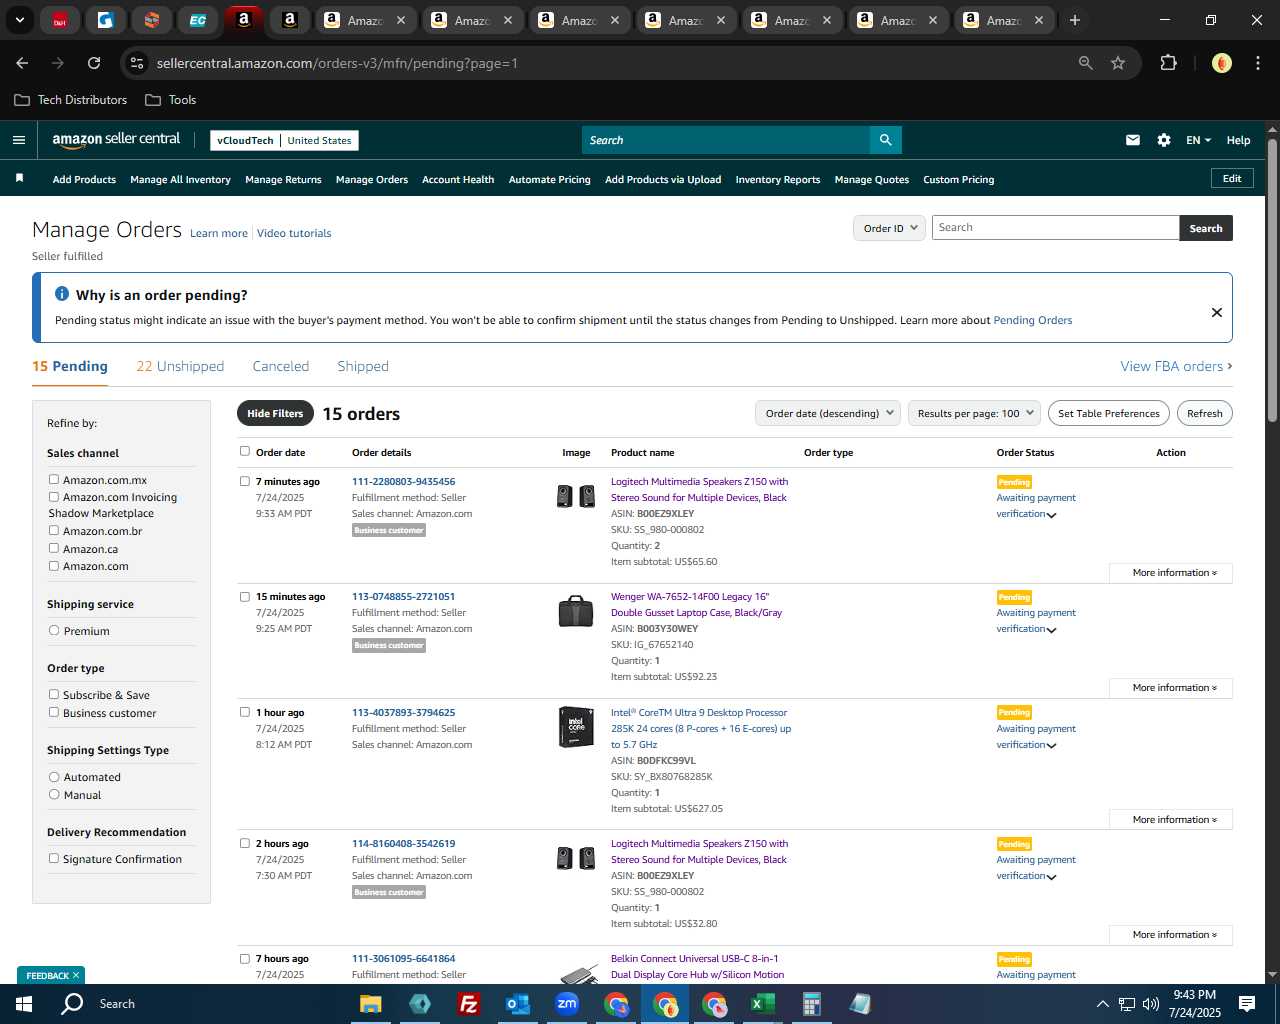Close the 'Why is an order pending' banner
This screenshot has height=1024, width=1280.
point(1217,312)
